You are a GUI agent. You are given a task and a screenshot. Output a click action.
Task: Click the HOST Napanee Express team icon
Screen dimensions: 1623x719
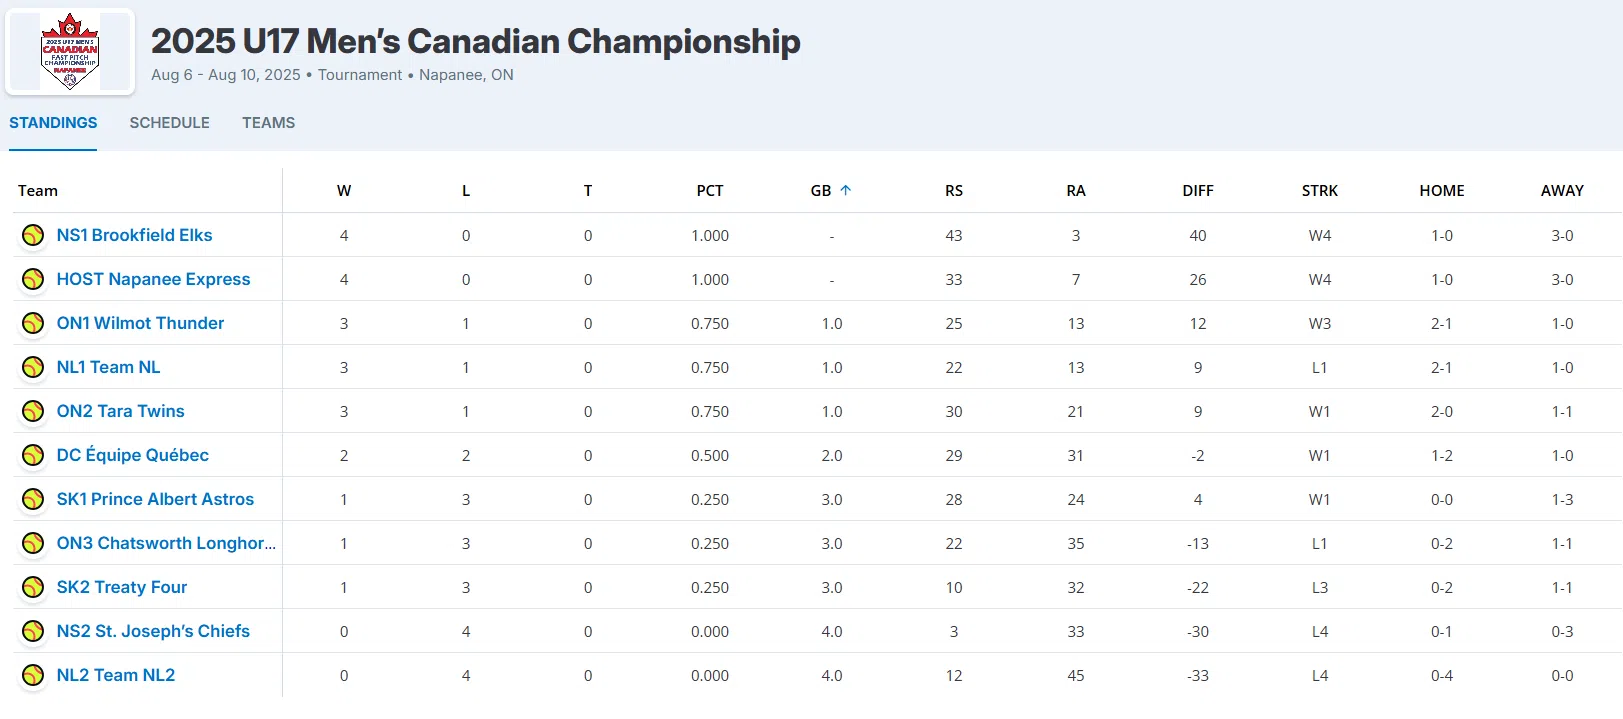[33, 279]
